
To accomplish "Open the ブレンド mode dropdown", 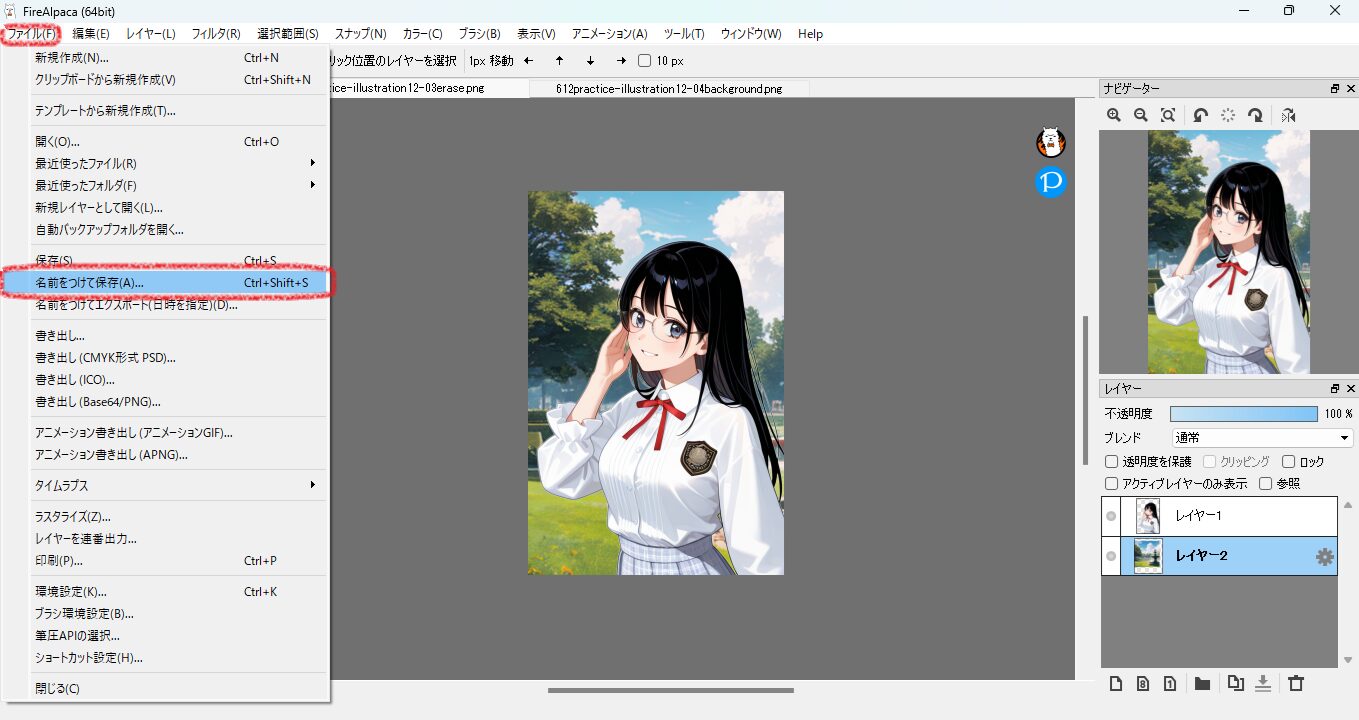I will (x=1262, y=438).
